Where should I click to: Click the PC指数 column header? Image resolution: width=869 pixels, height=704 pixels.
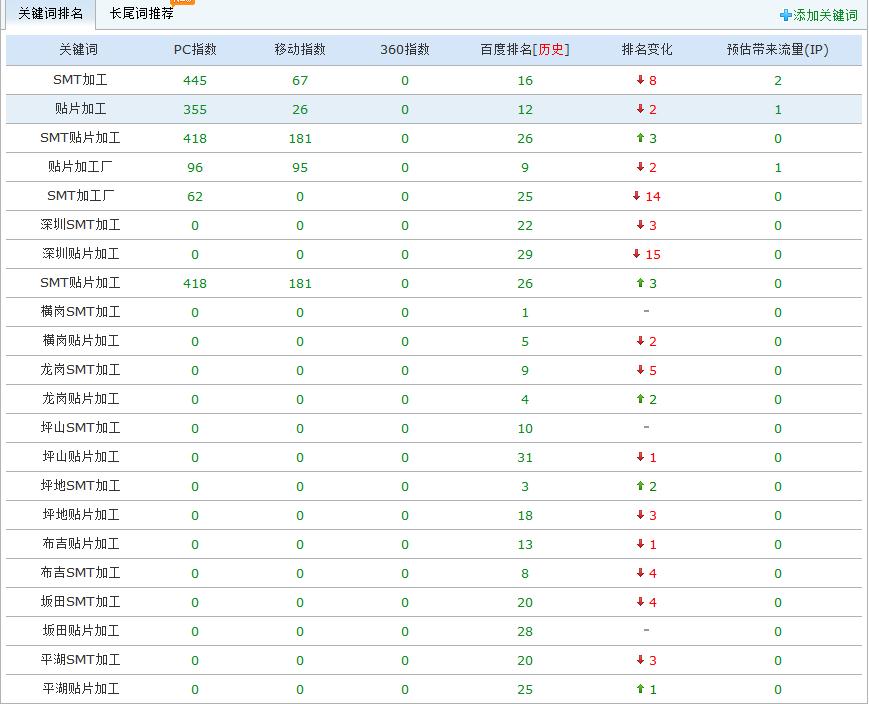pos(195,49)
